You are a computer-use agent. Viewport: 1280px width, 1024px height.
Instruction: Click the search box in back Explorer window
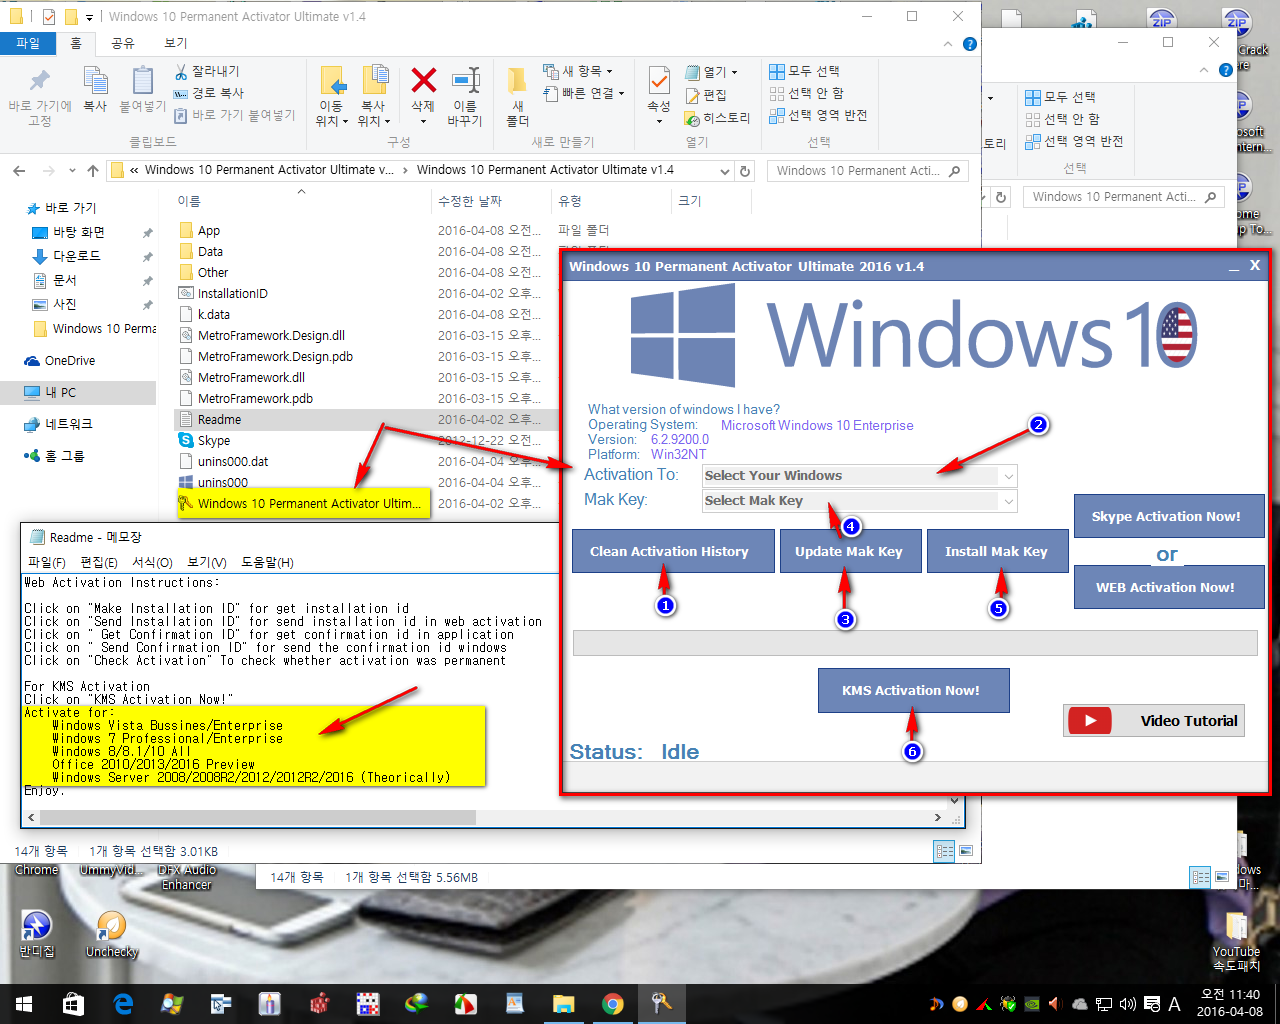click(x=1124, y=197)
